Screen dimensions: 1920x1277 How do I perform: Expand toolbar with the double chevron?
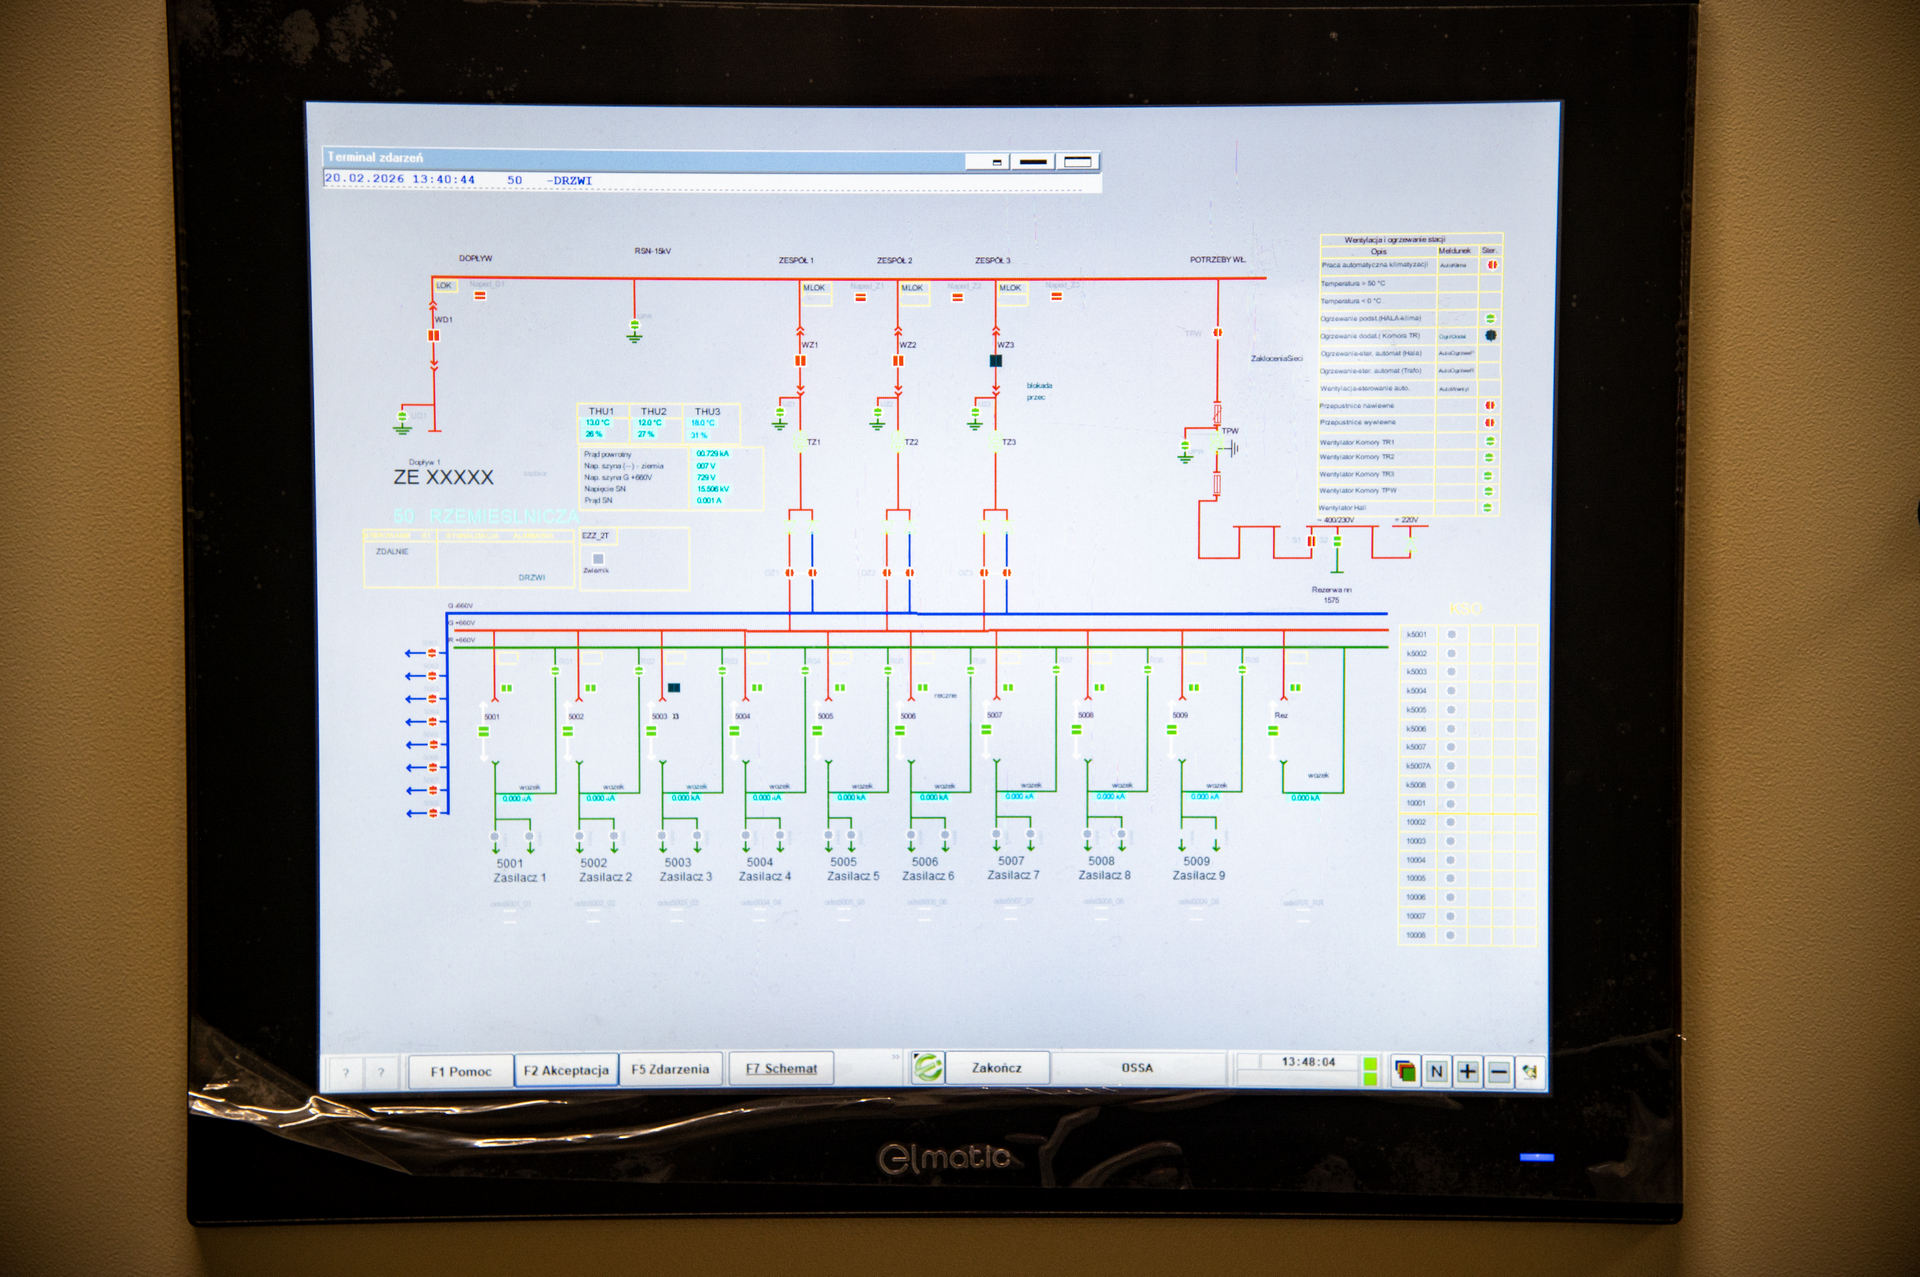[896, 1056]
